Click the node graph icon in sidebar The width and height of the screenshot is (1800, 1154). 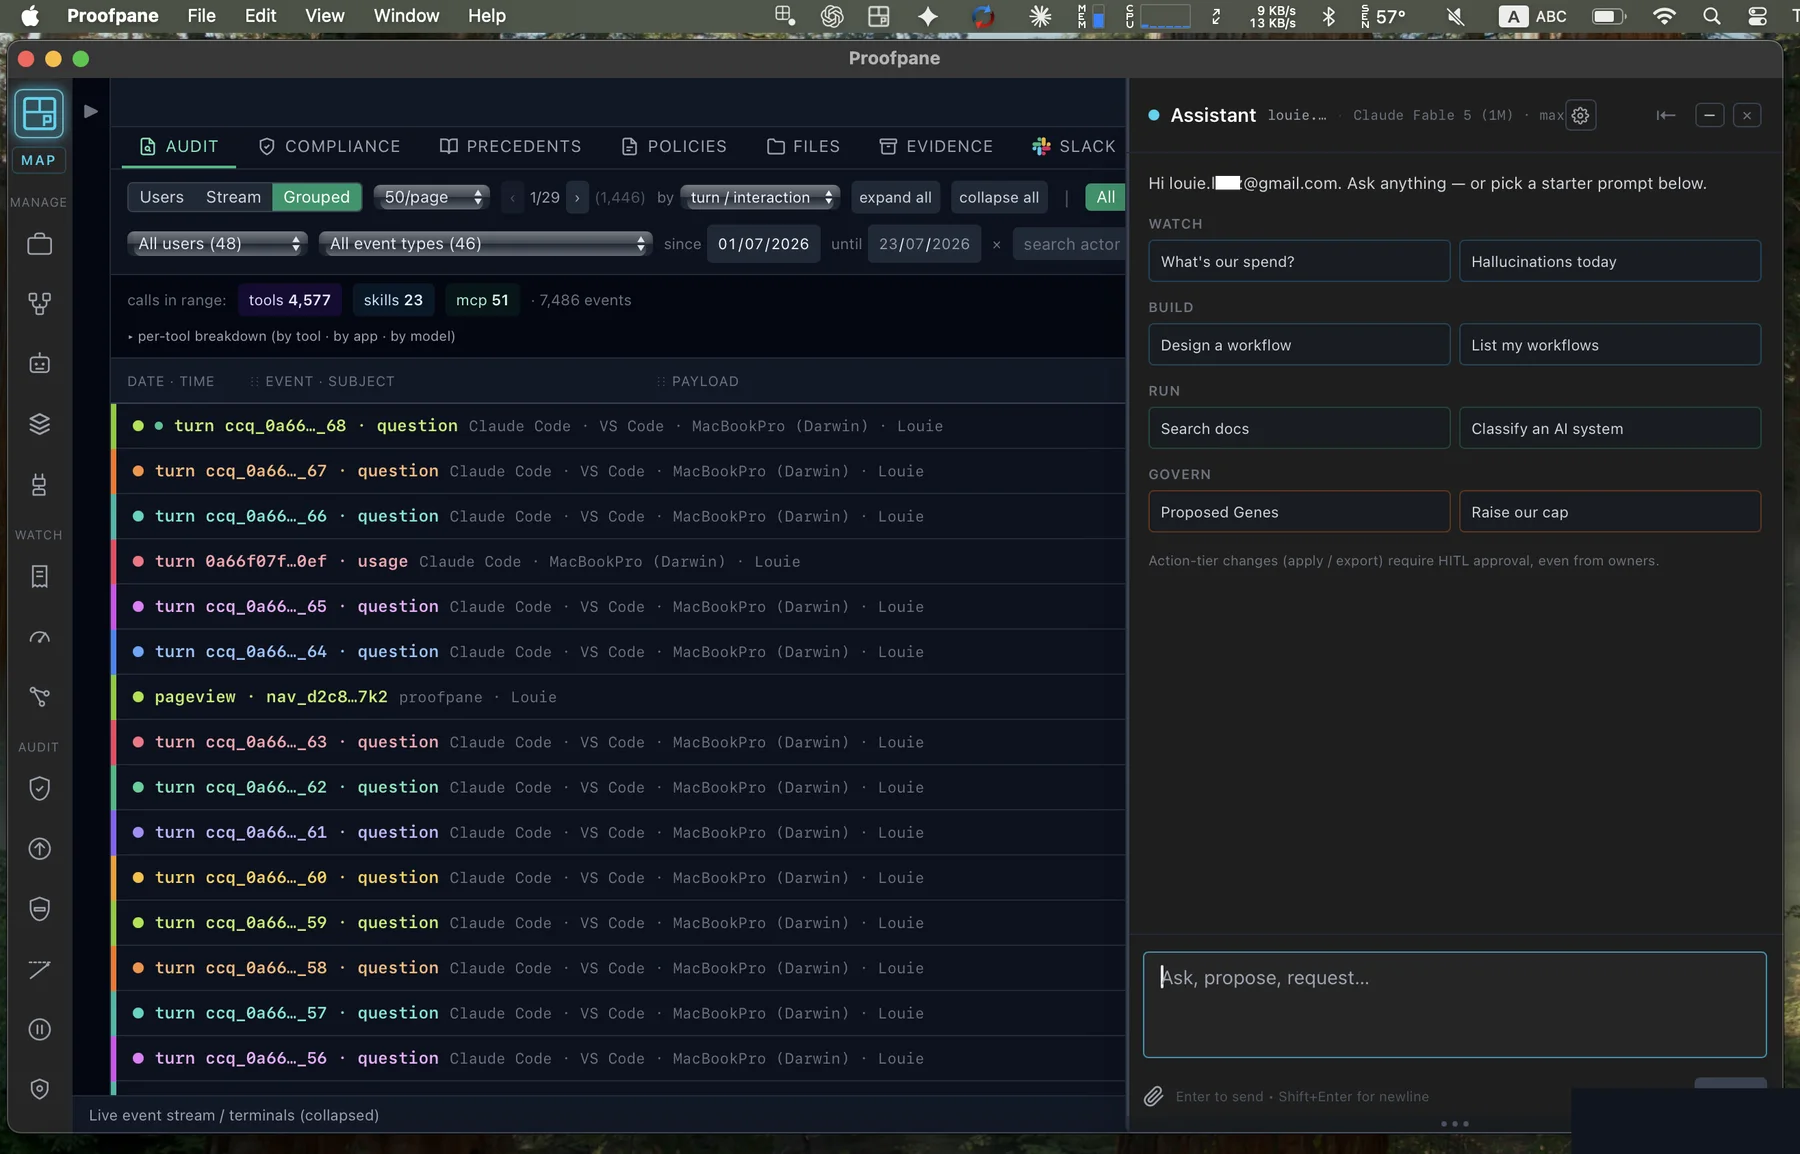click(39, 697)
